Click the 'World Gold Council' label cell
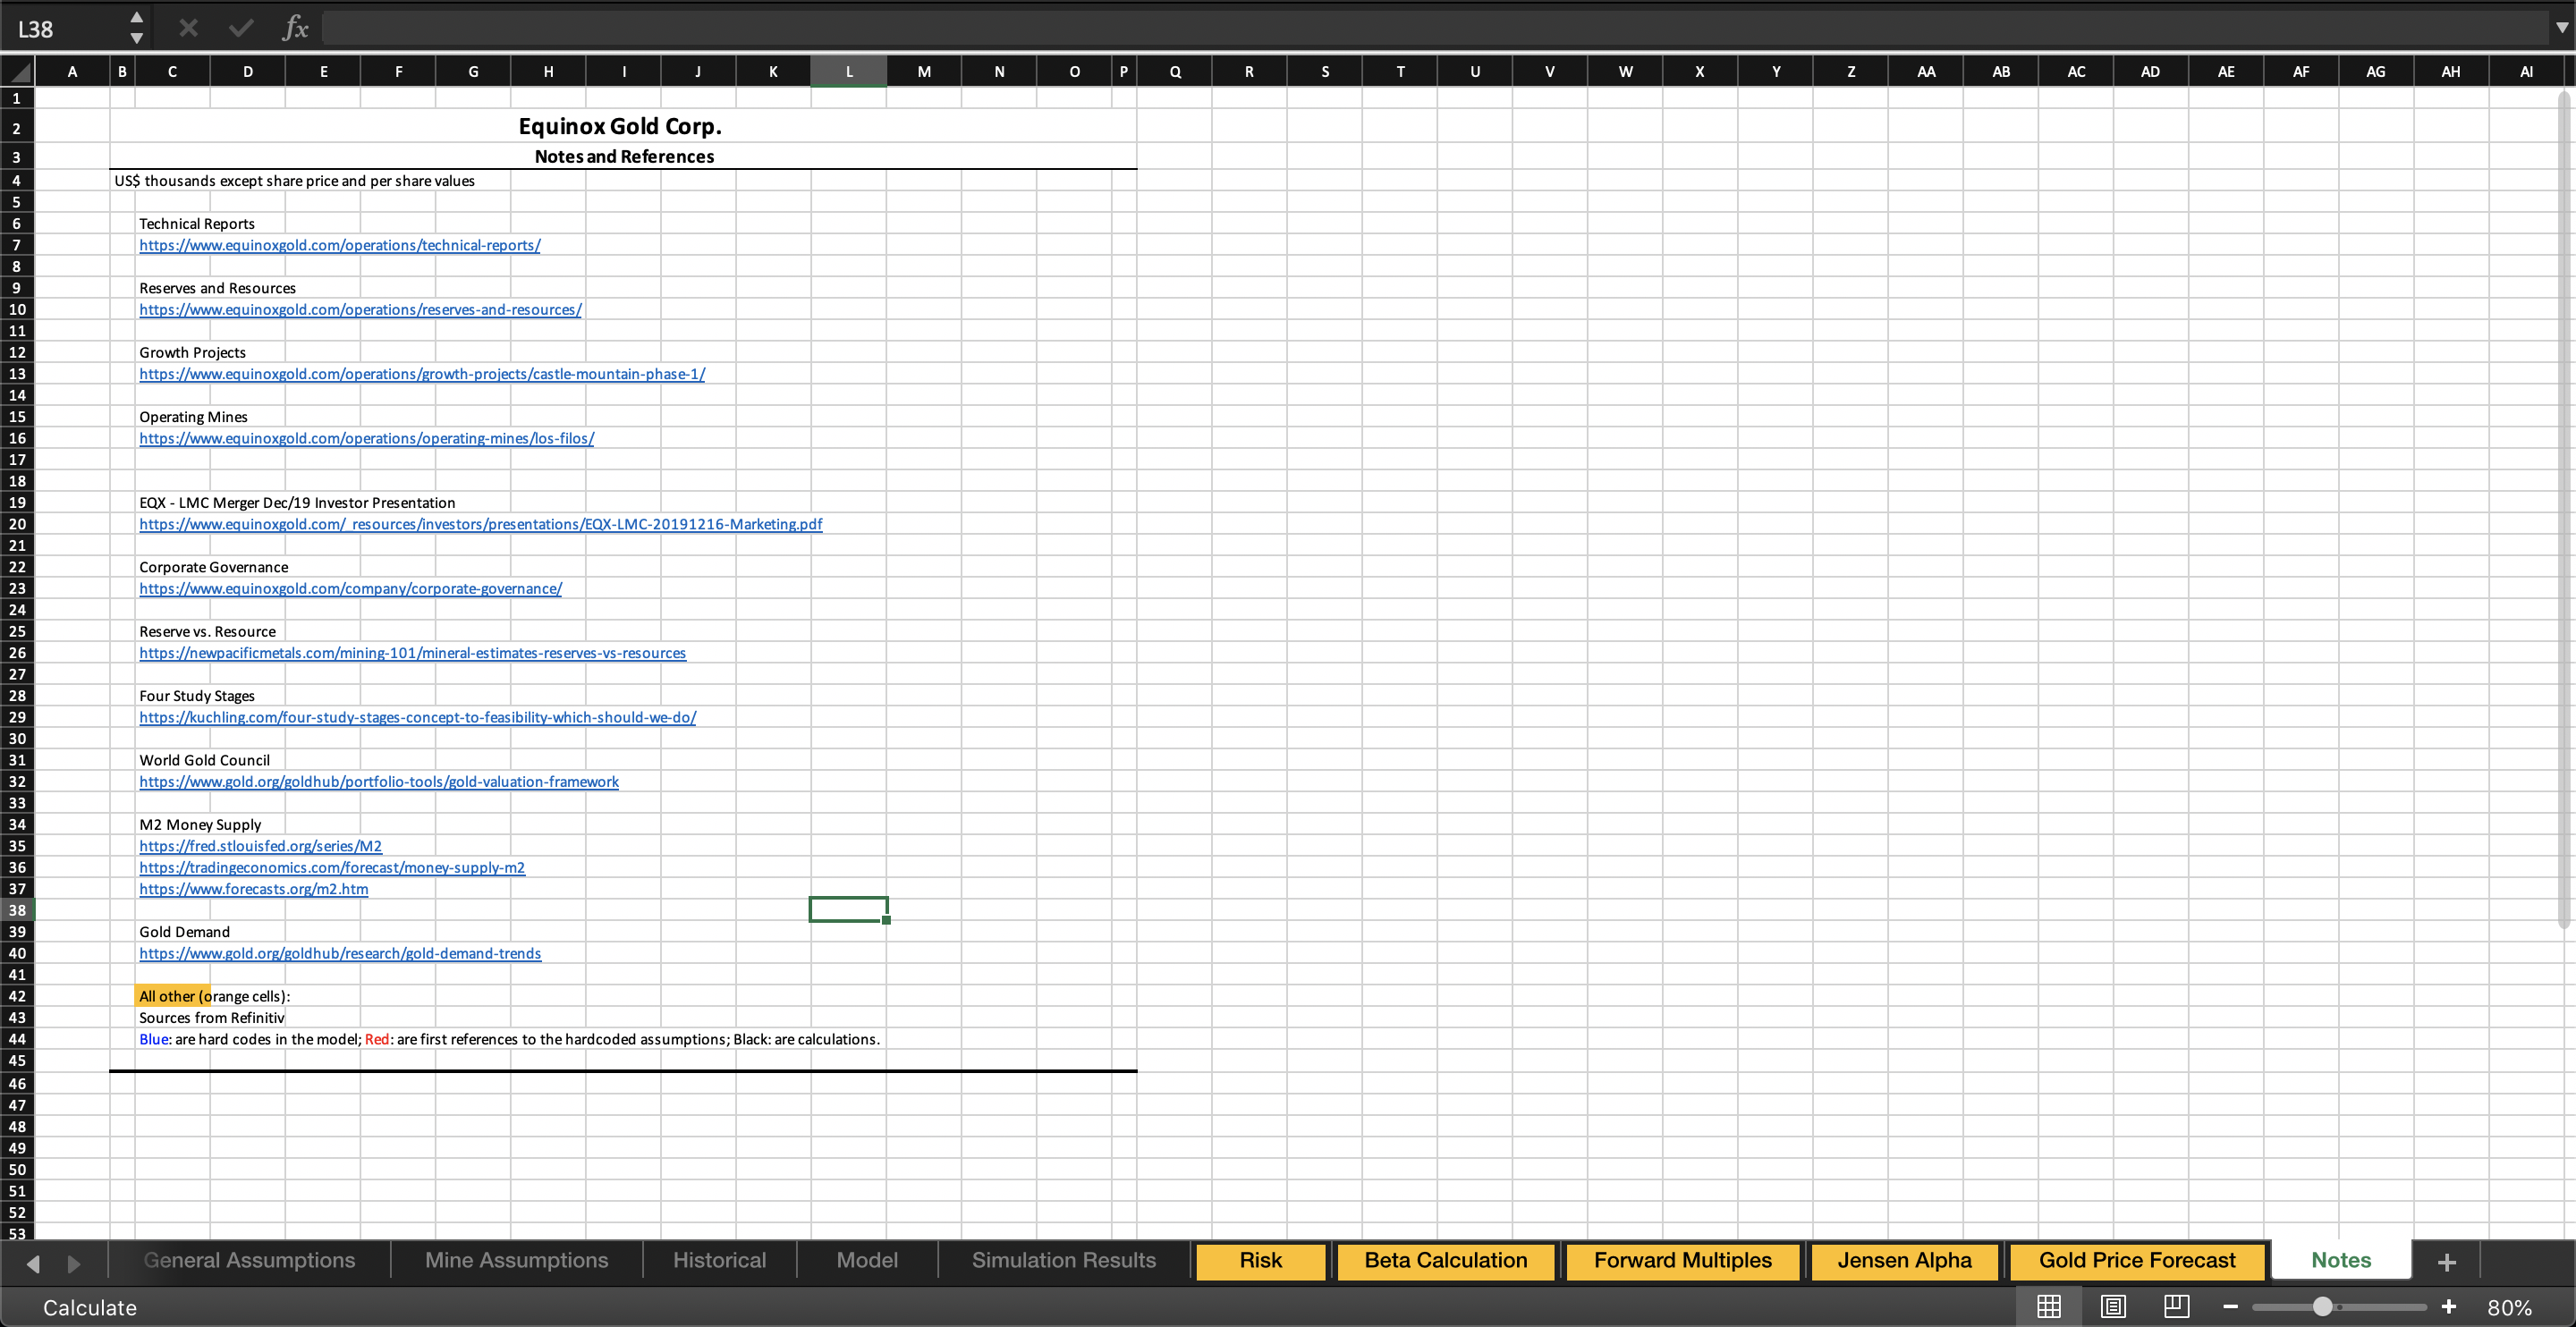Image resolution: width=2576 pixels, height=1327 pixels. click(x=204, y=760)
